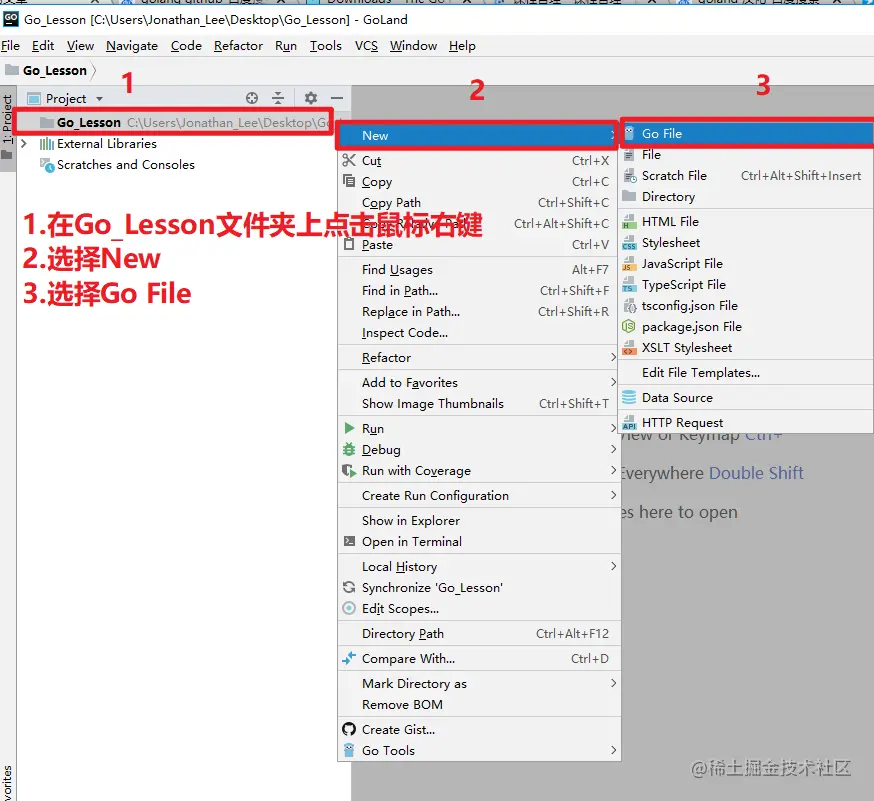Click the Scratch File icon
The height and width of the screenshot is (801, 874).
click(630, 176)
